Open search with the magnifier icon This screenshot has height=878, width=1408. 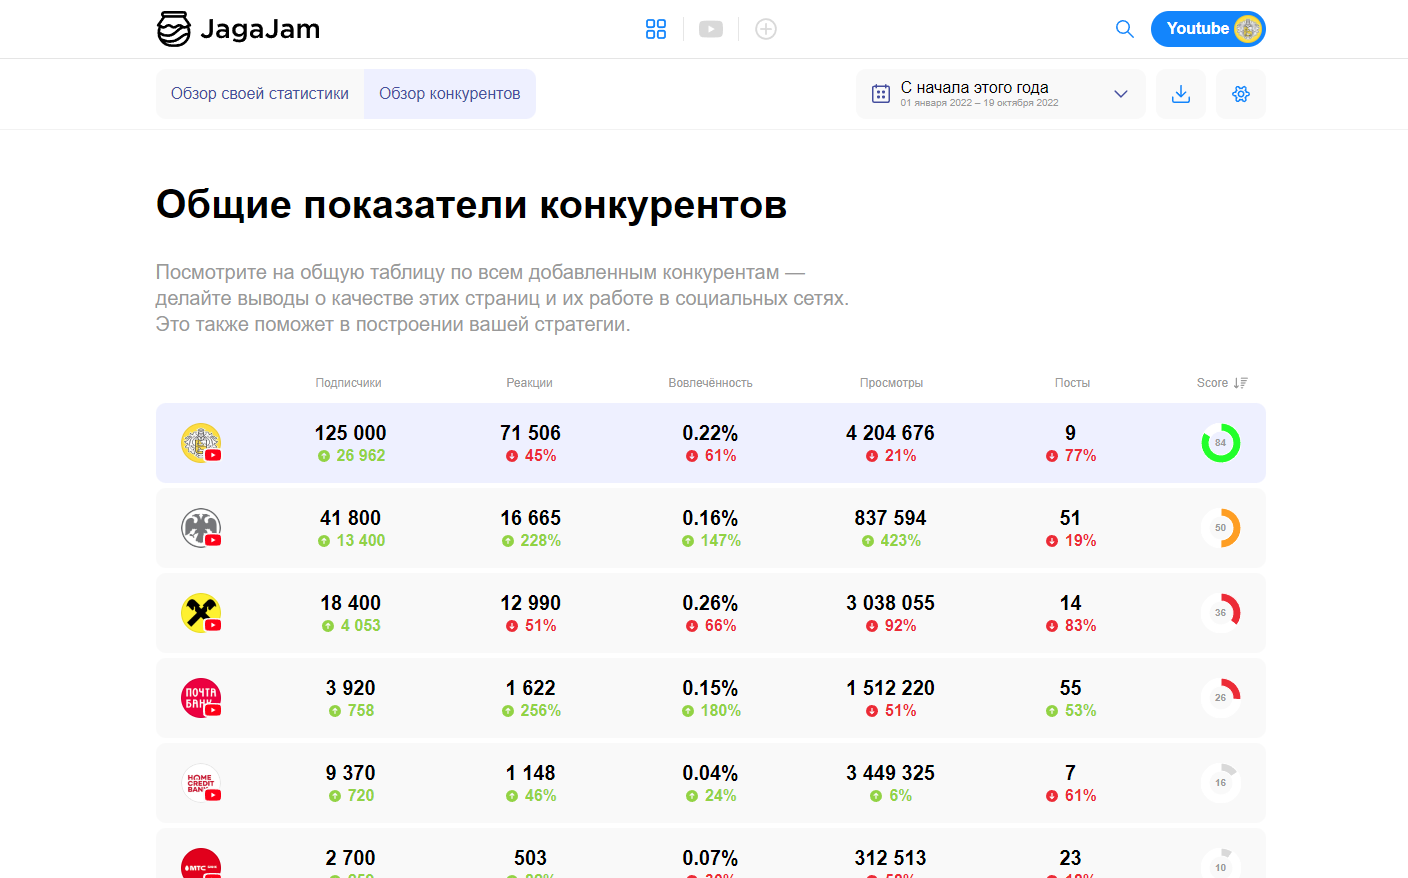(1125, 29)
